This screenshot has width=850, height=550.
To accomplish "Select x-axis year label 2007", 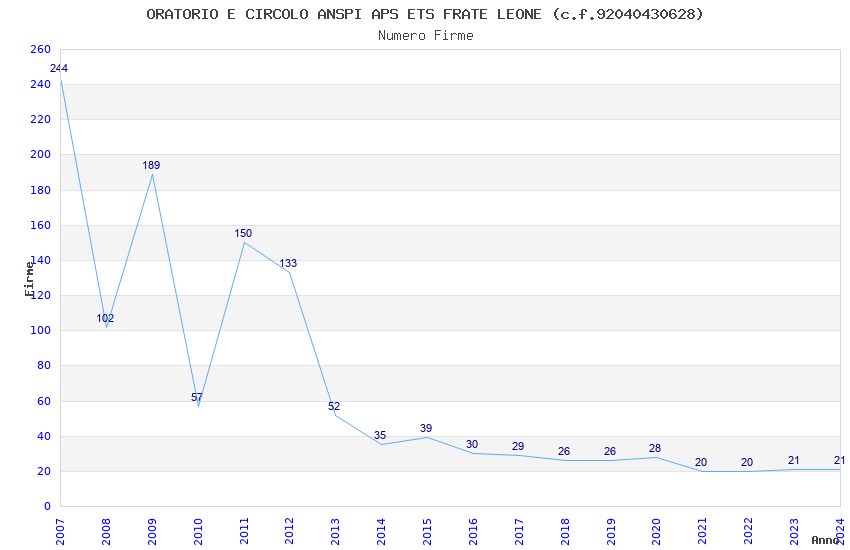I will pyautogui.click(x=60, y=532).
